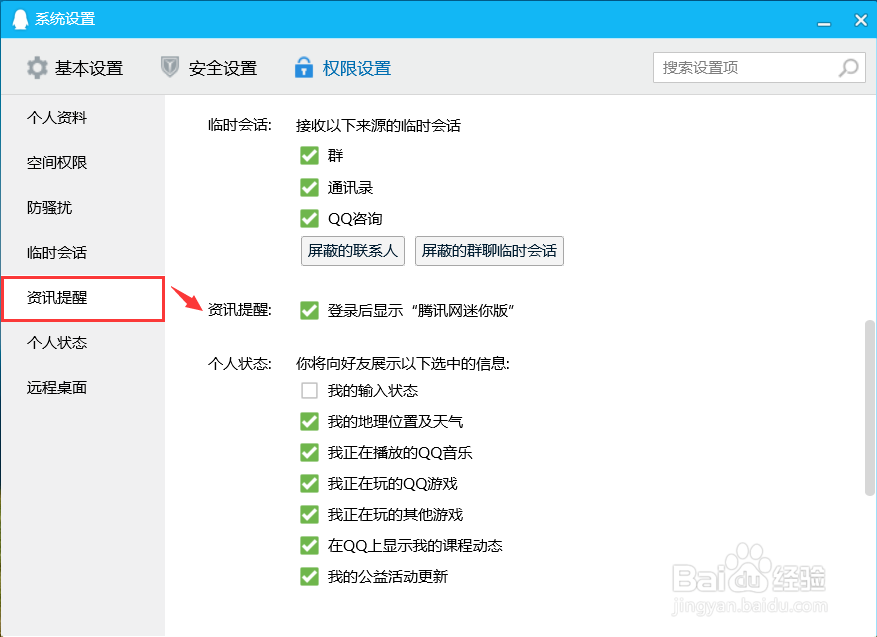Image resolution: width=877 pixels, height=637 pixels.
Task: Select 资讯提醒 in the sidebar
Action: pyautogui.click(x=83, y=298)
